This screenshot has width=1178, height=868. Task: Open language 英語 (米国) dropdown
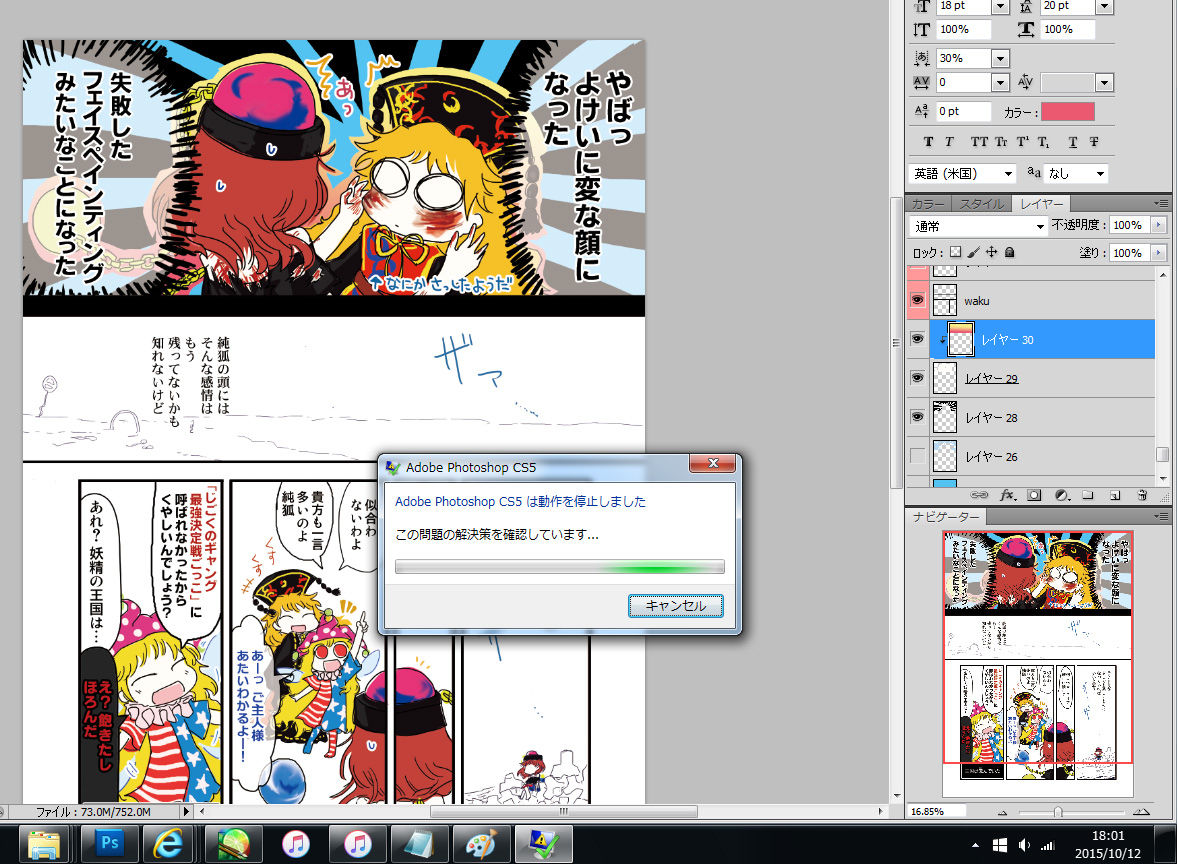click(x=962, y=174)
